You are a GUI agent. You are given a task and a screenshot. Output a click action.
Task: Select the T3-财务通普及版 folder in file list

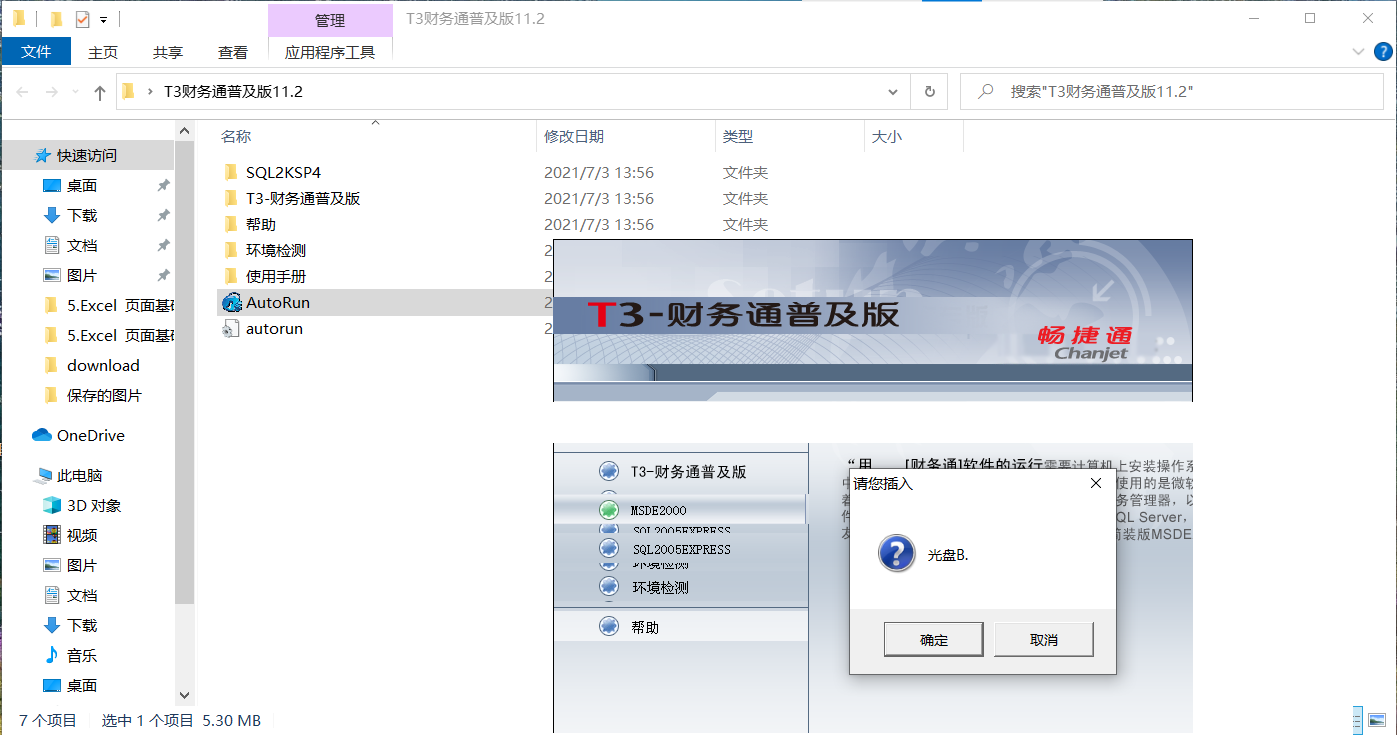click(303, 198)
